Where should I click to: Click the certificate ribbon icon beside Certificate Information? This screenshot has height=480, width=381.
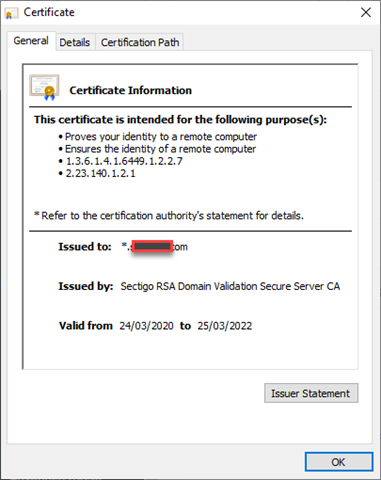45,87
